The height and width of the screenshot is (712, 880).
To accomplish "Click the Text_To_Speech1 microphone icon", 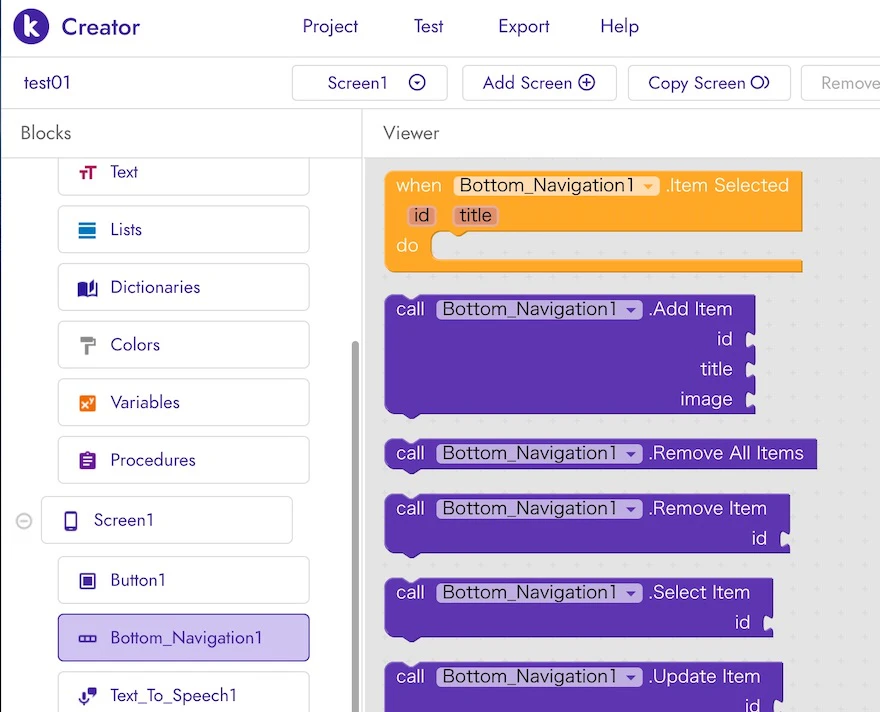I will [x=87, y=696].
